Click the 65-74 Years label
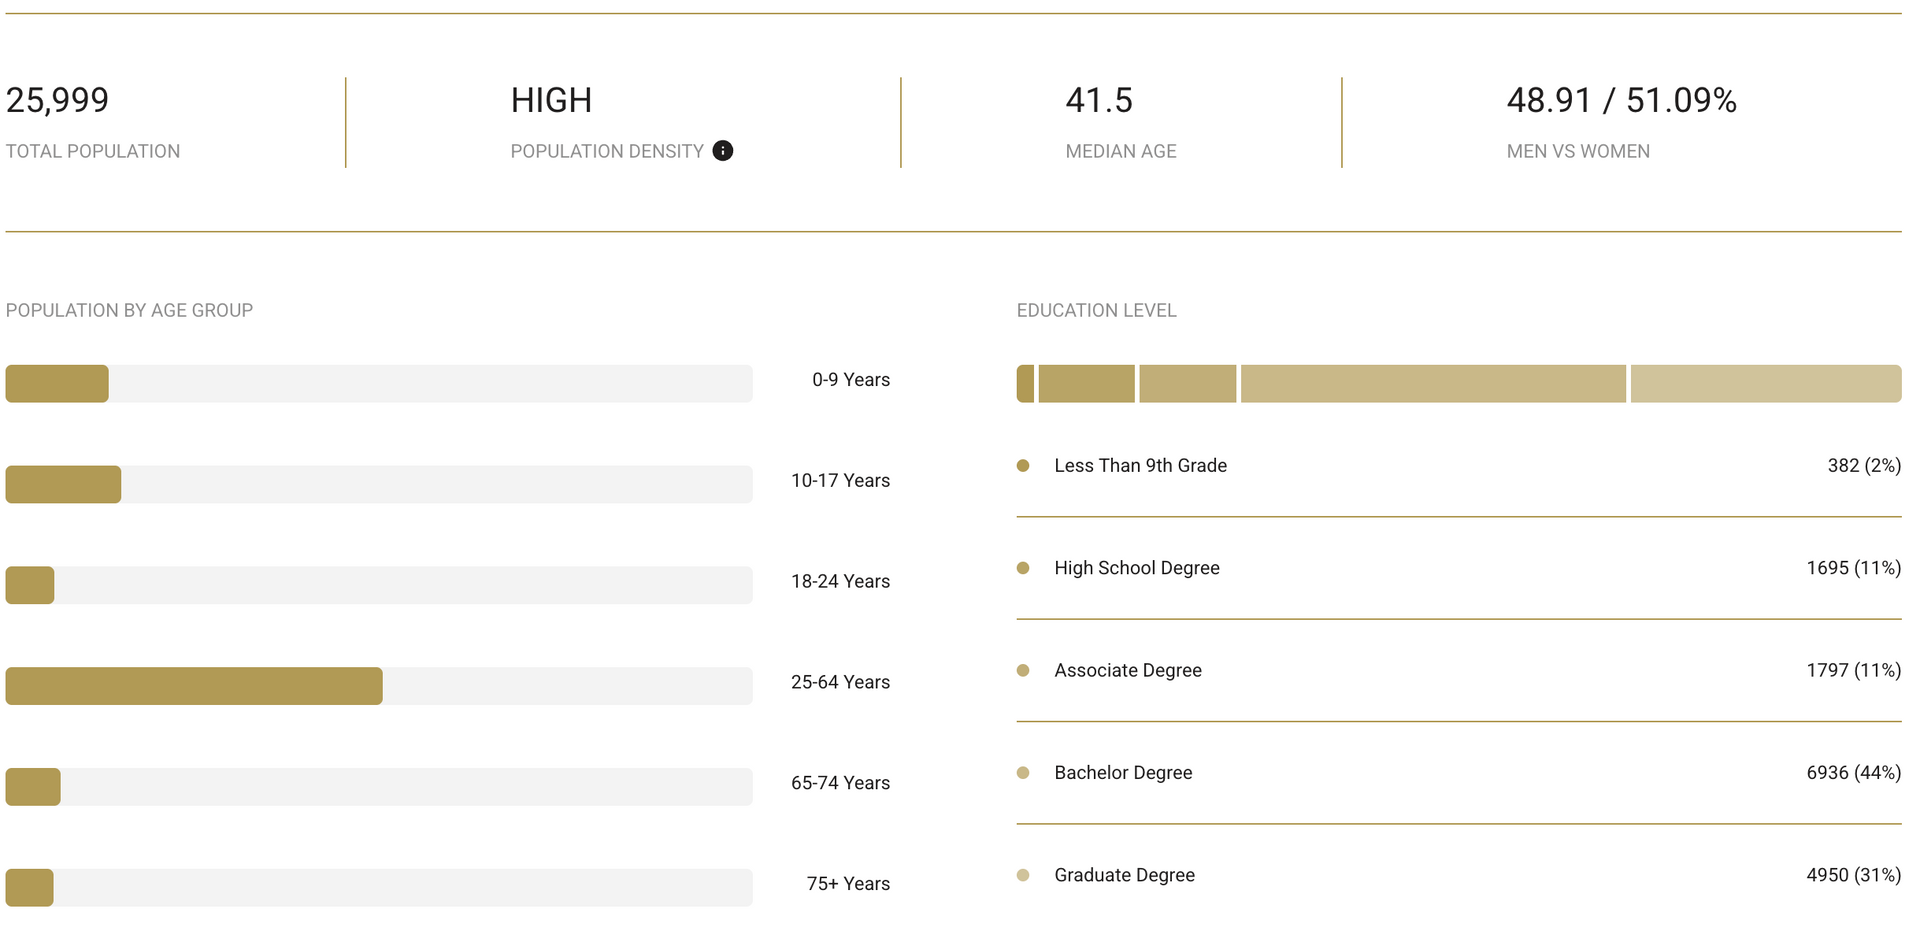 (x=840, y=783)
